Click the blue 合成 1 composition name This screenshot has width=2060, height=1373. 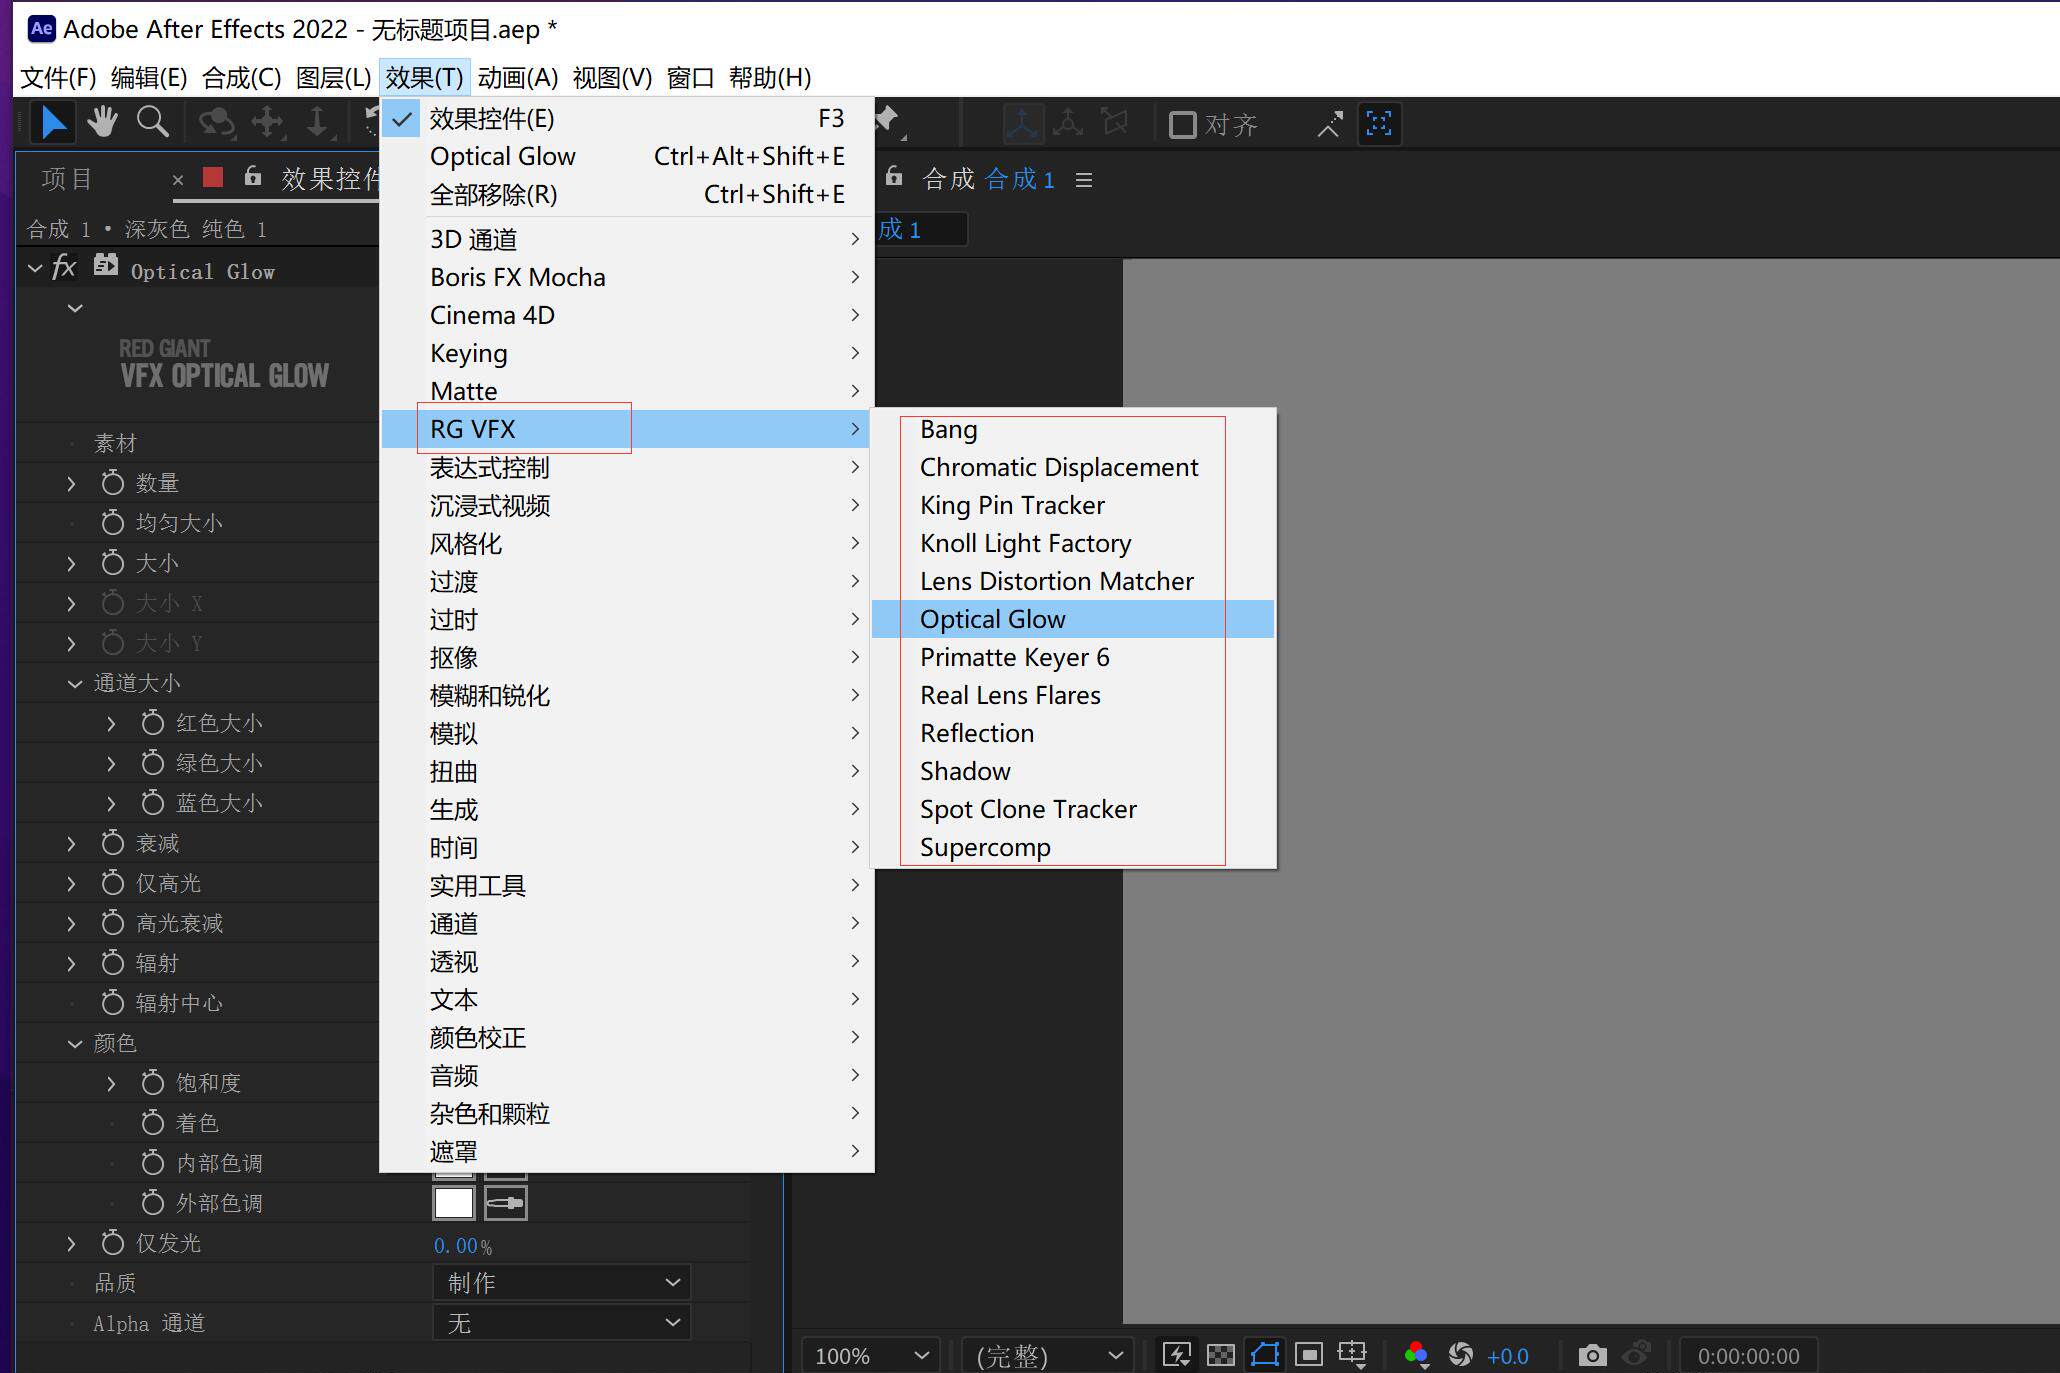[x=1020, y=179]
